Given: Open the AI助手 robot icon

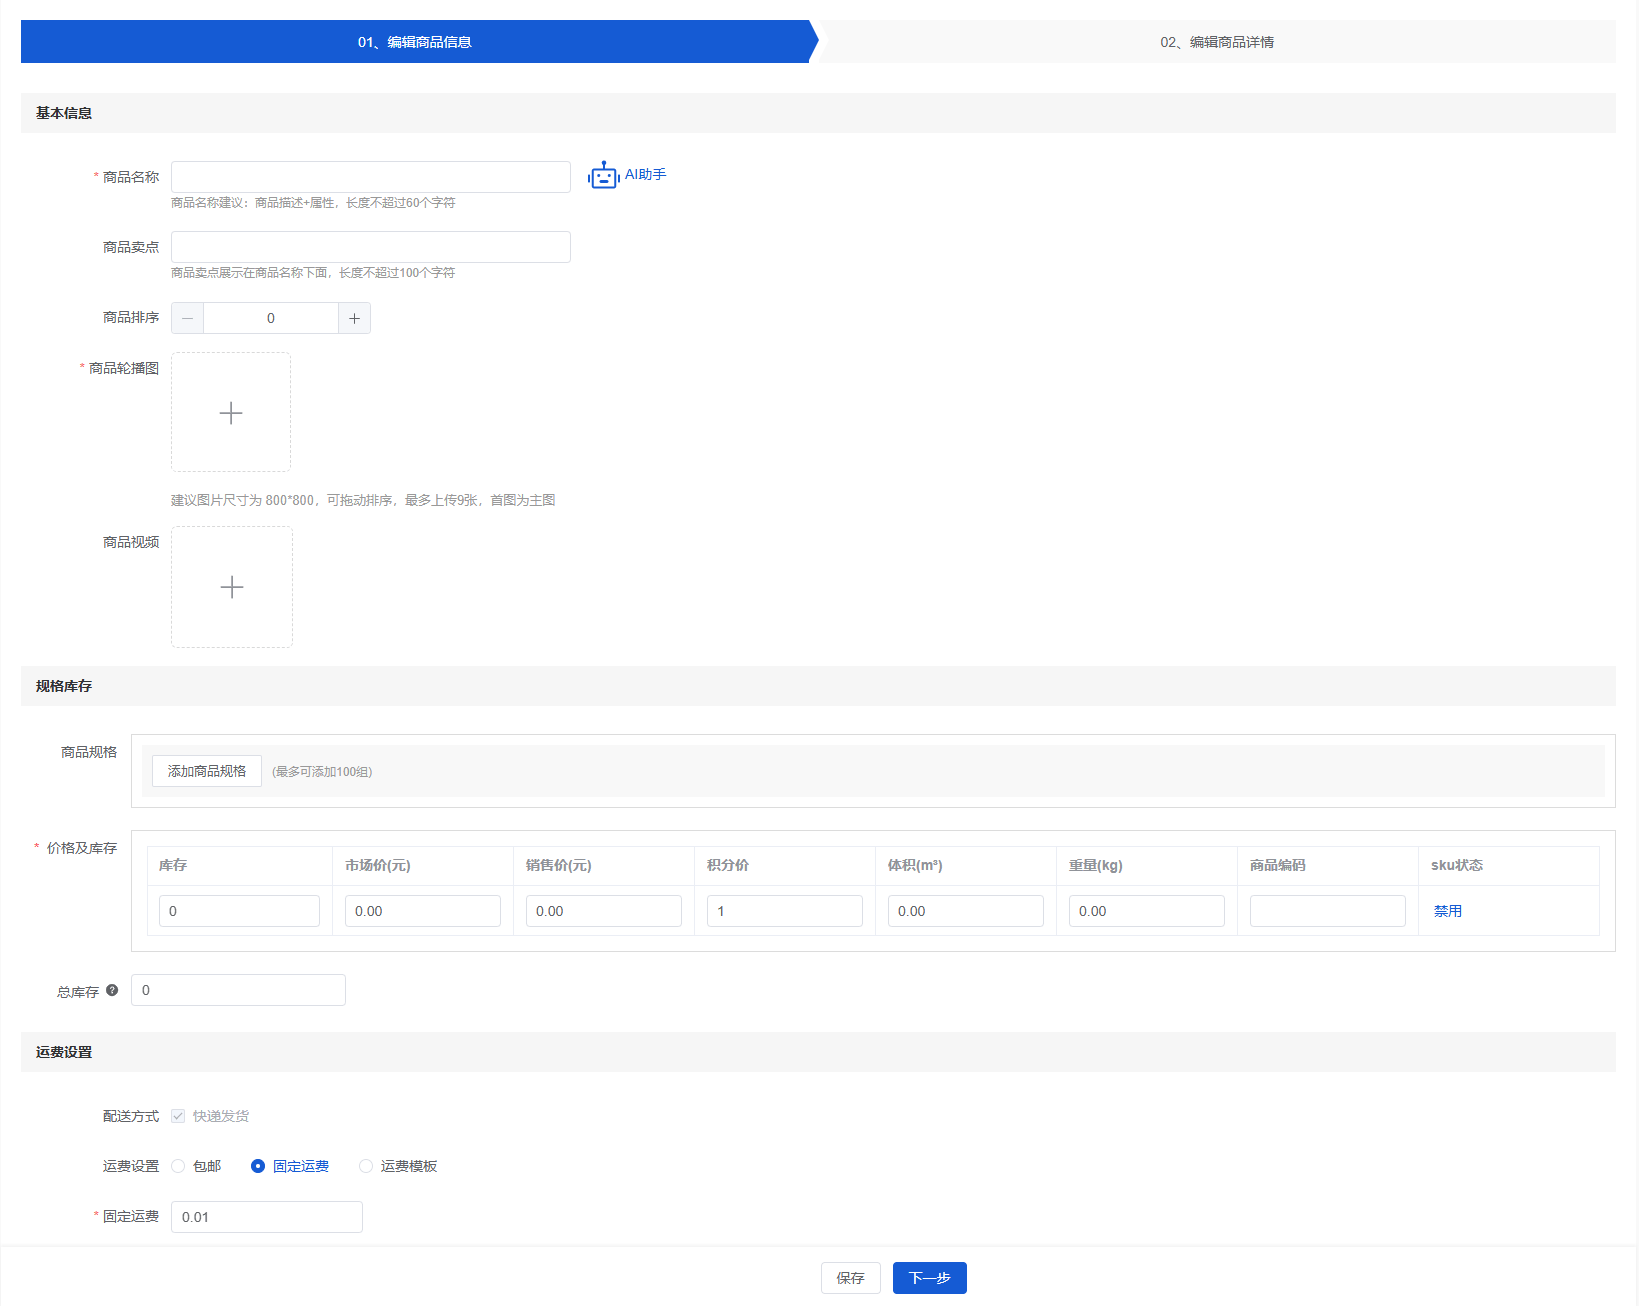Looking at the screenshot, I should point(603,176).
